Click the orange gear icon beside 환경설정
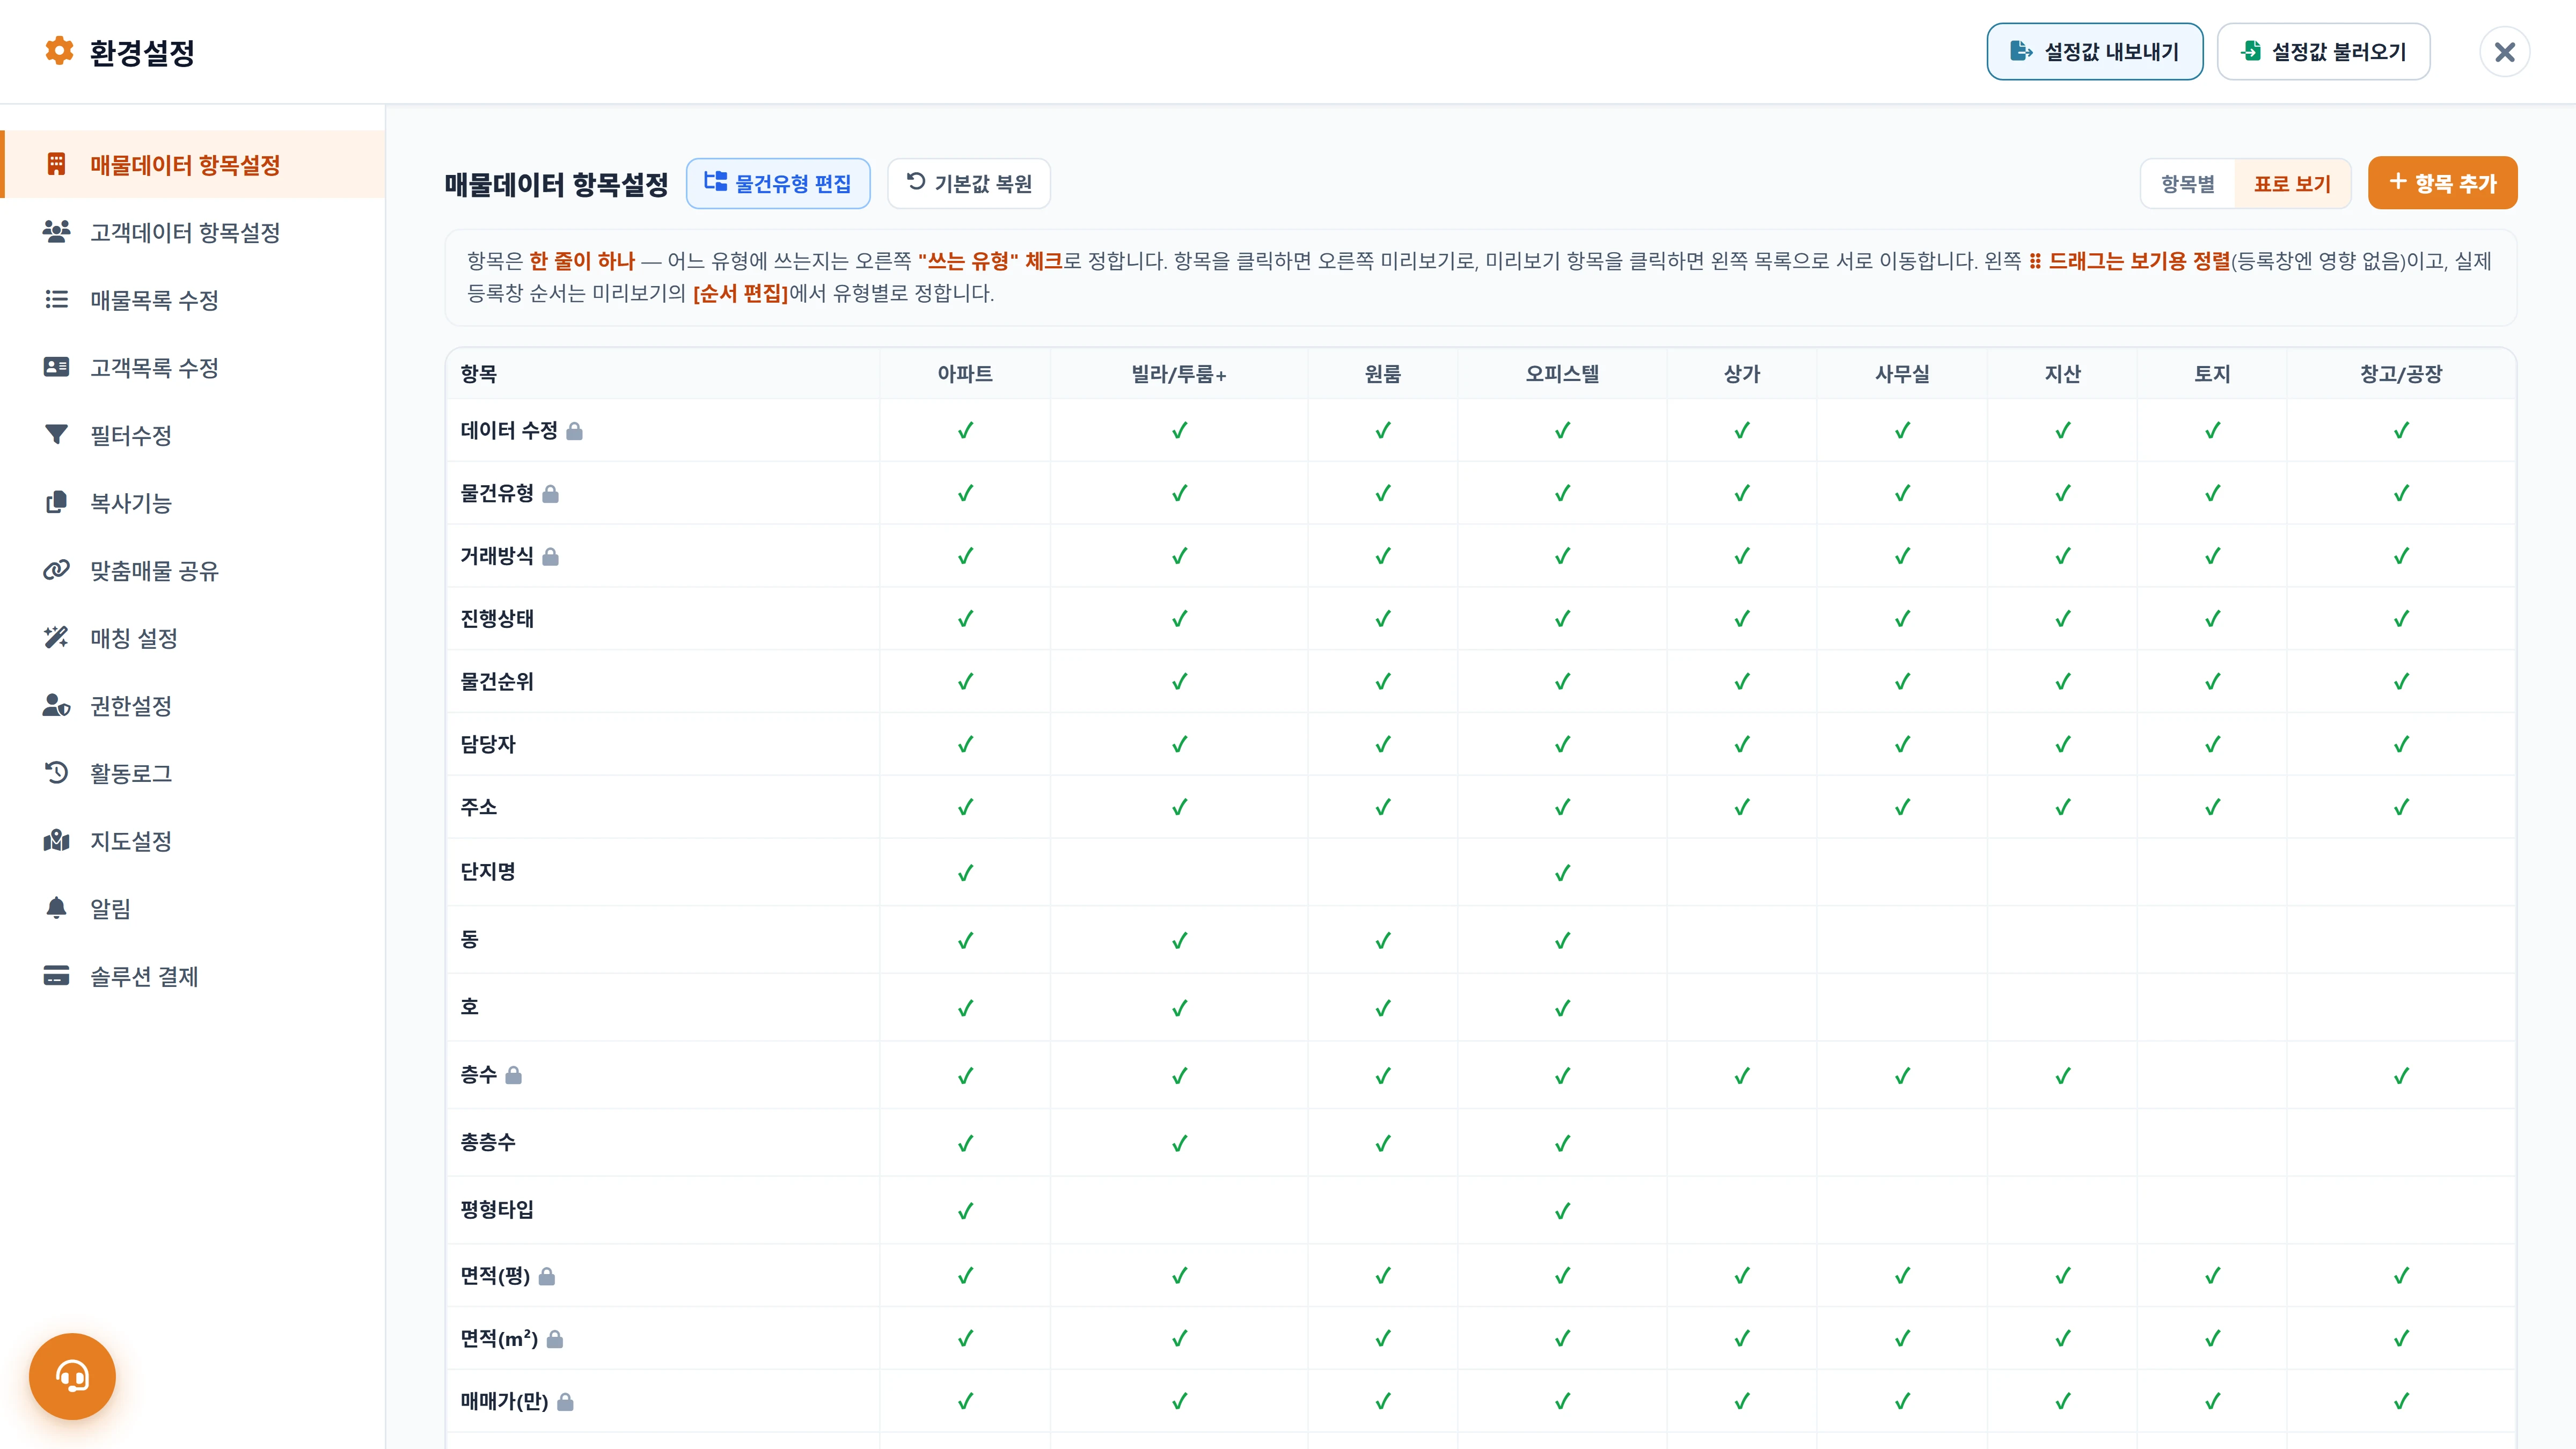Image resolution: width=2576 pixels, height=1449 pixels. click(59, 51)
